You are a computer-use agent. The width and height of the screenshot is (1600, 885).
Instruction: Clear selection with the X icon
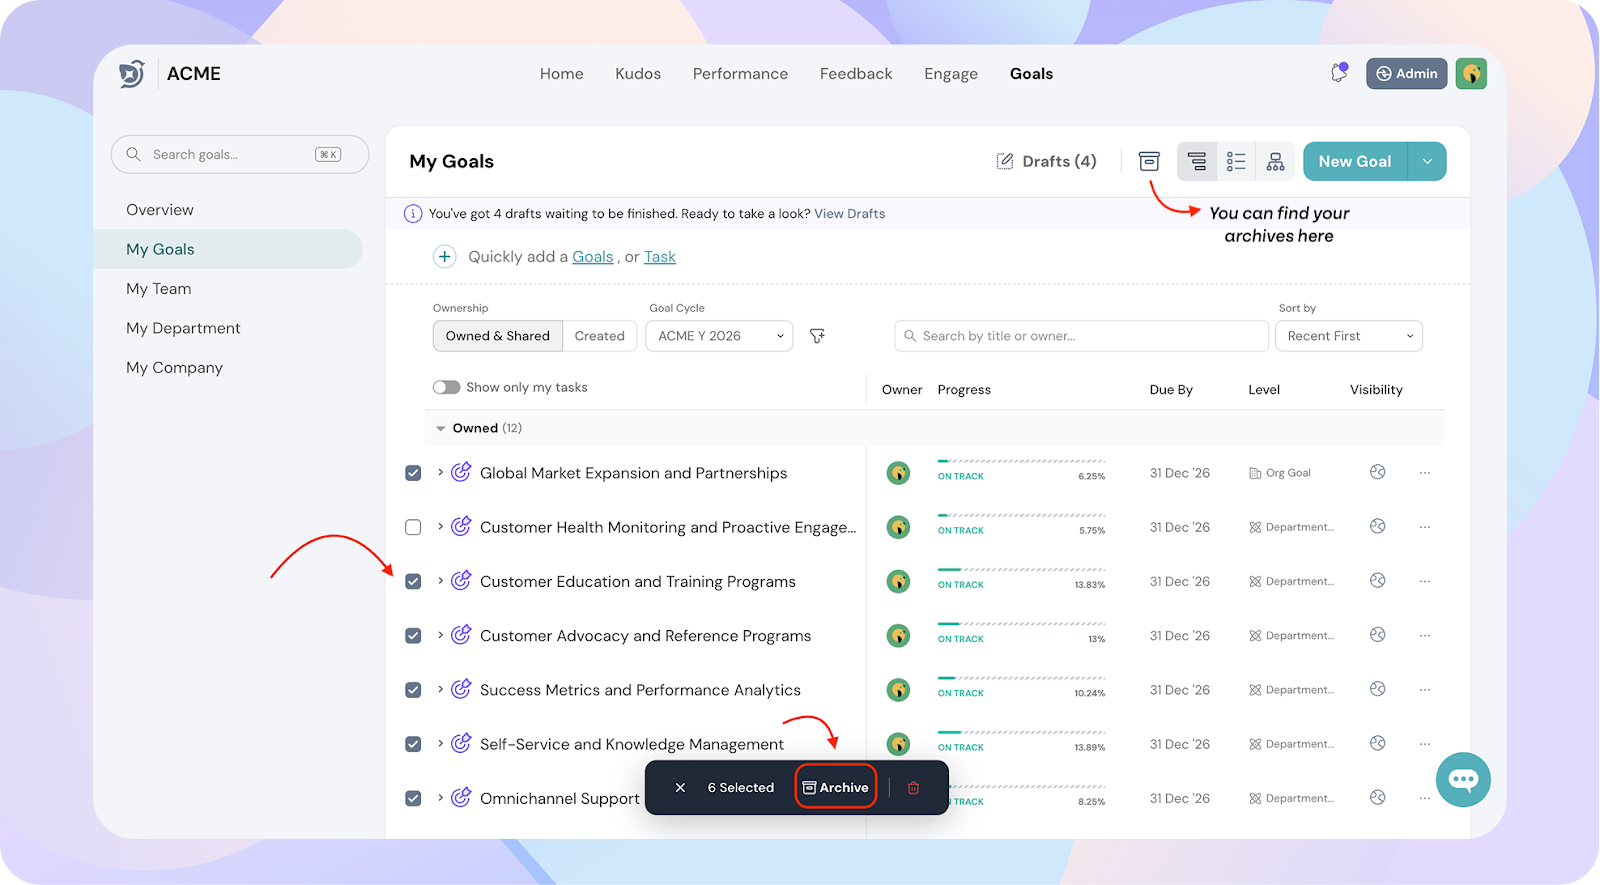680,788
